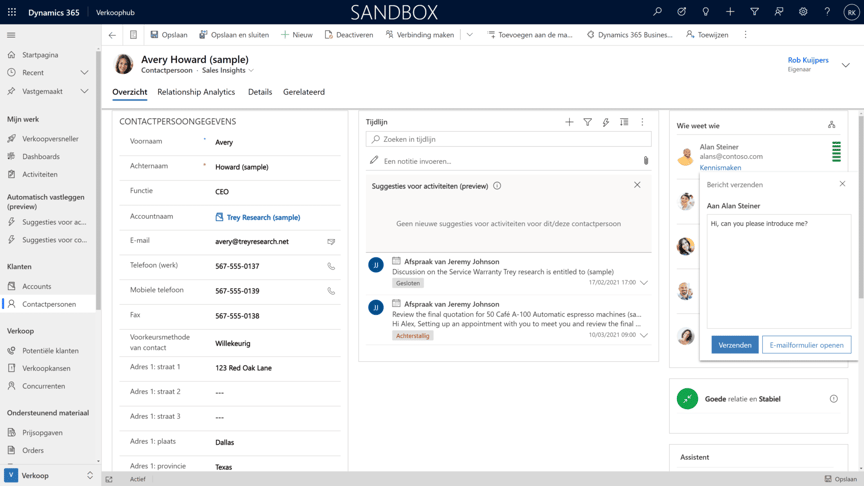Click the info icon next to Suggesties voor activiteiten

pos(497,186)
